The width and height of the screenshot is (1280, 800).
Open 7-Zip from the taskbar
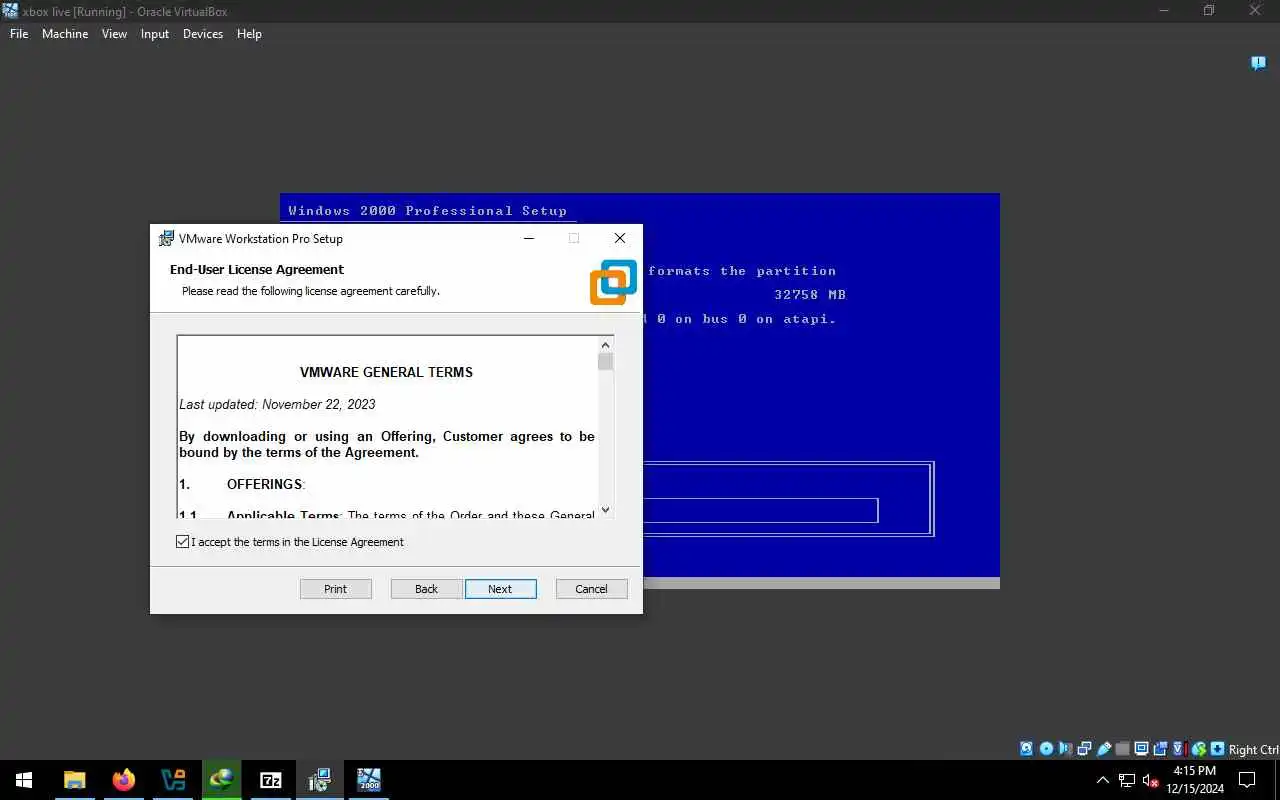pyautogui.click(x=270, y=780)
